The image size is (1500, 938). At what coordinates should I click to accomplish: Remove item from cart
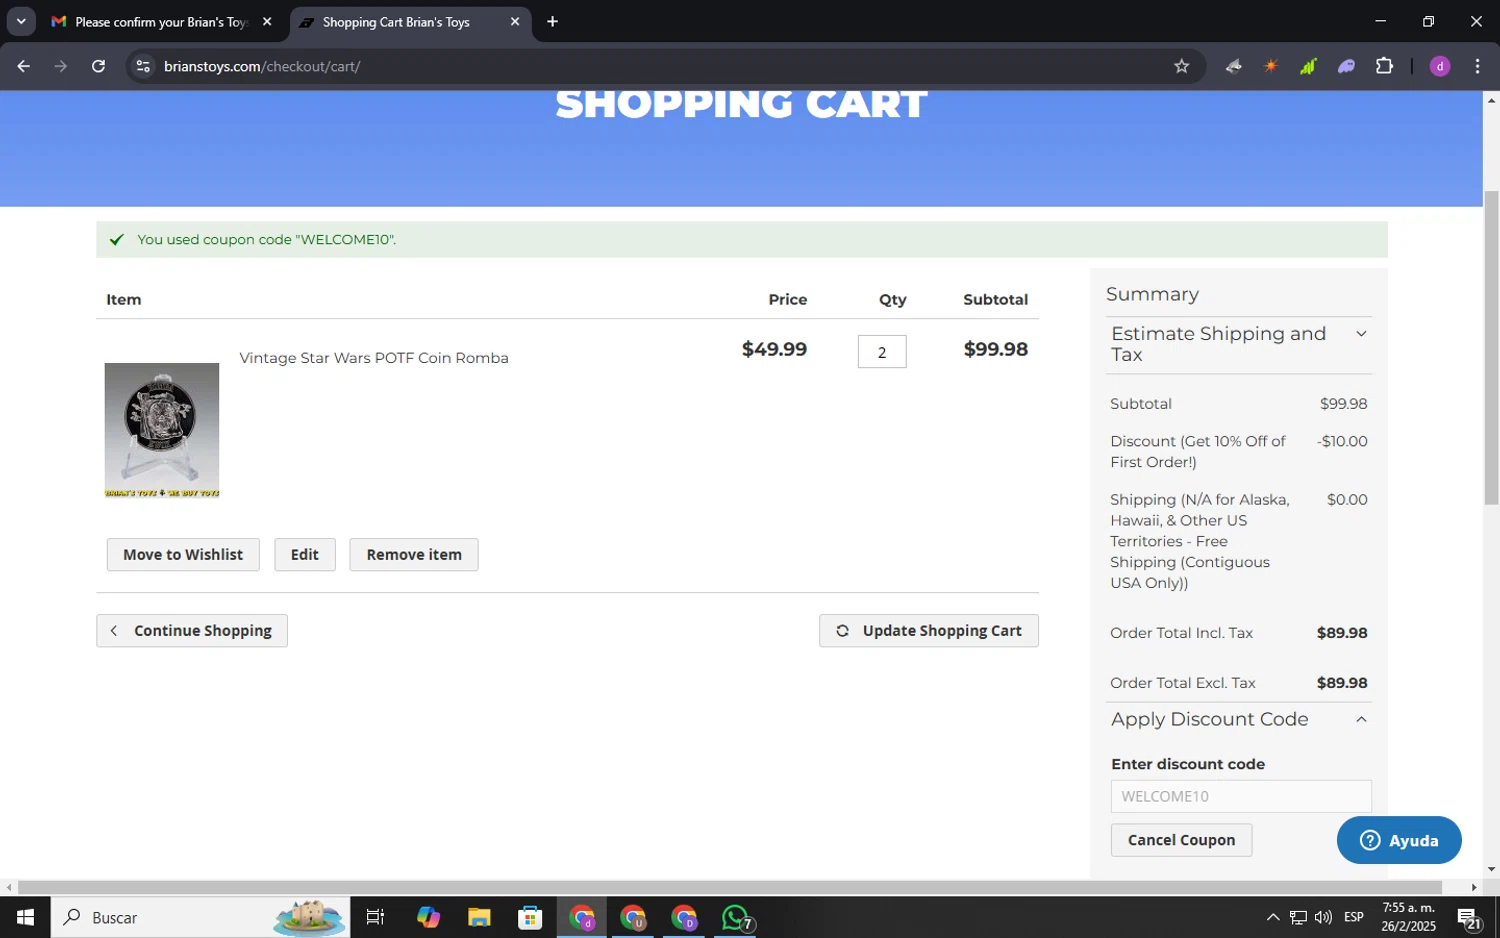pos(414,555)
